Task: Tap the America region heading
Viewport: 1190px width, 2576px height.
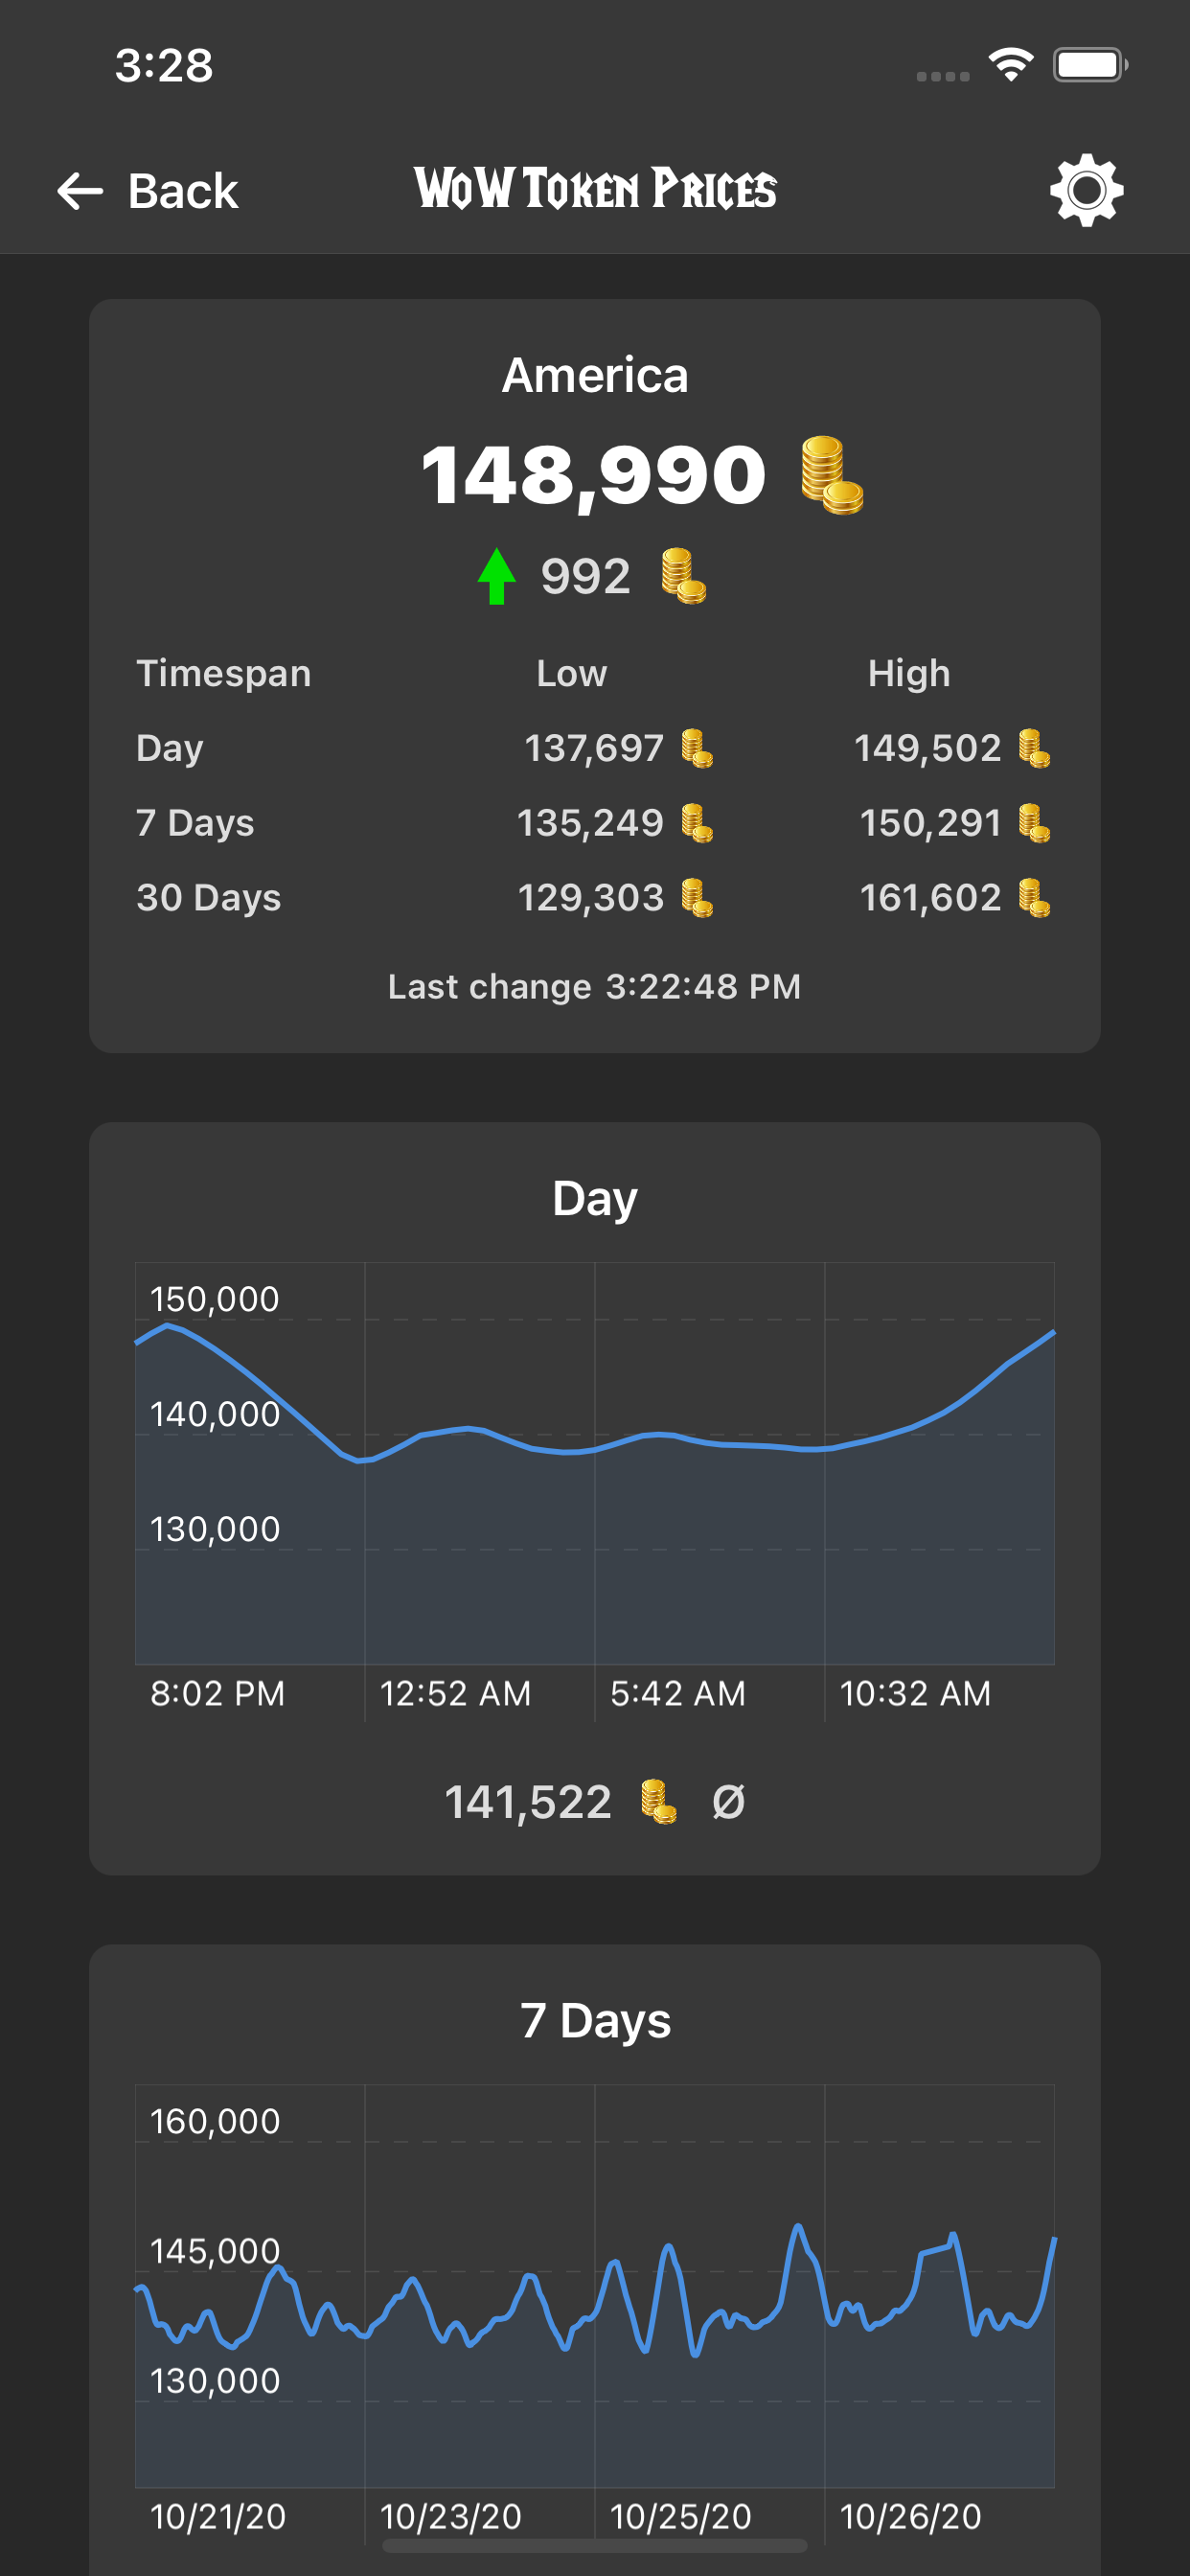Action: [x=595, y=376]
